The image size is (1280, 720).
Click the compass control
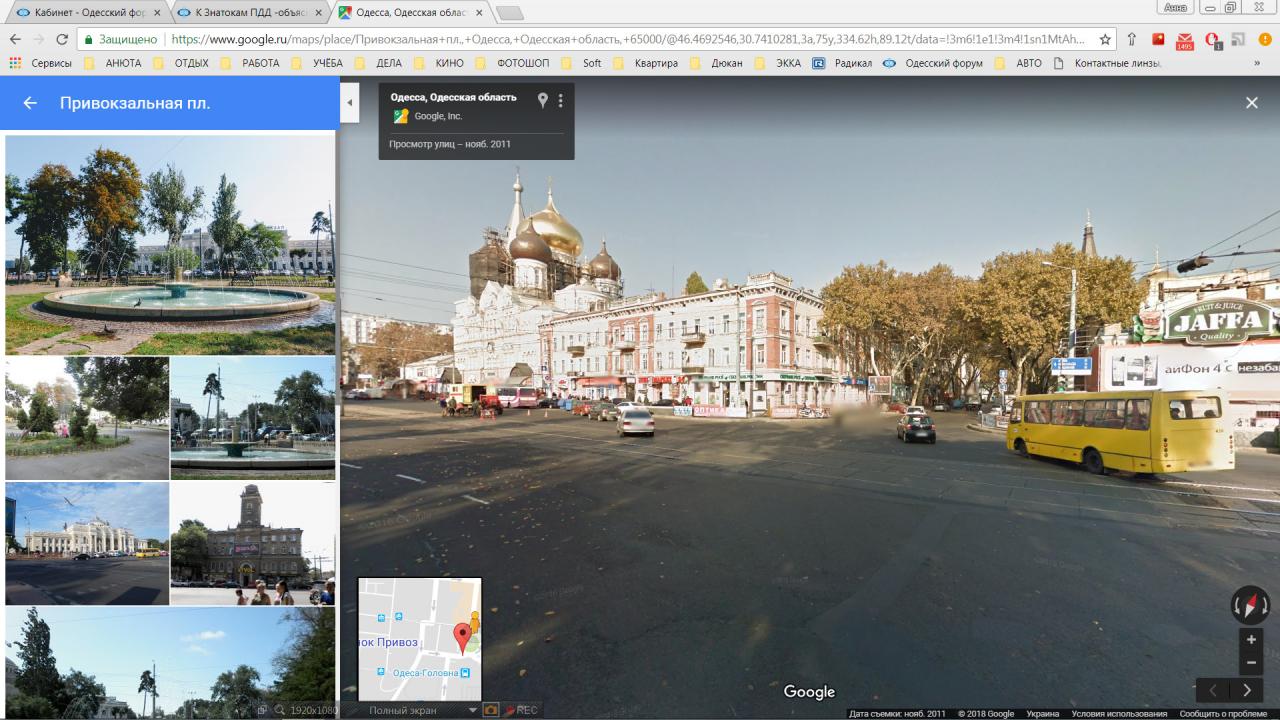1250,605
